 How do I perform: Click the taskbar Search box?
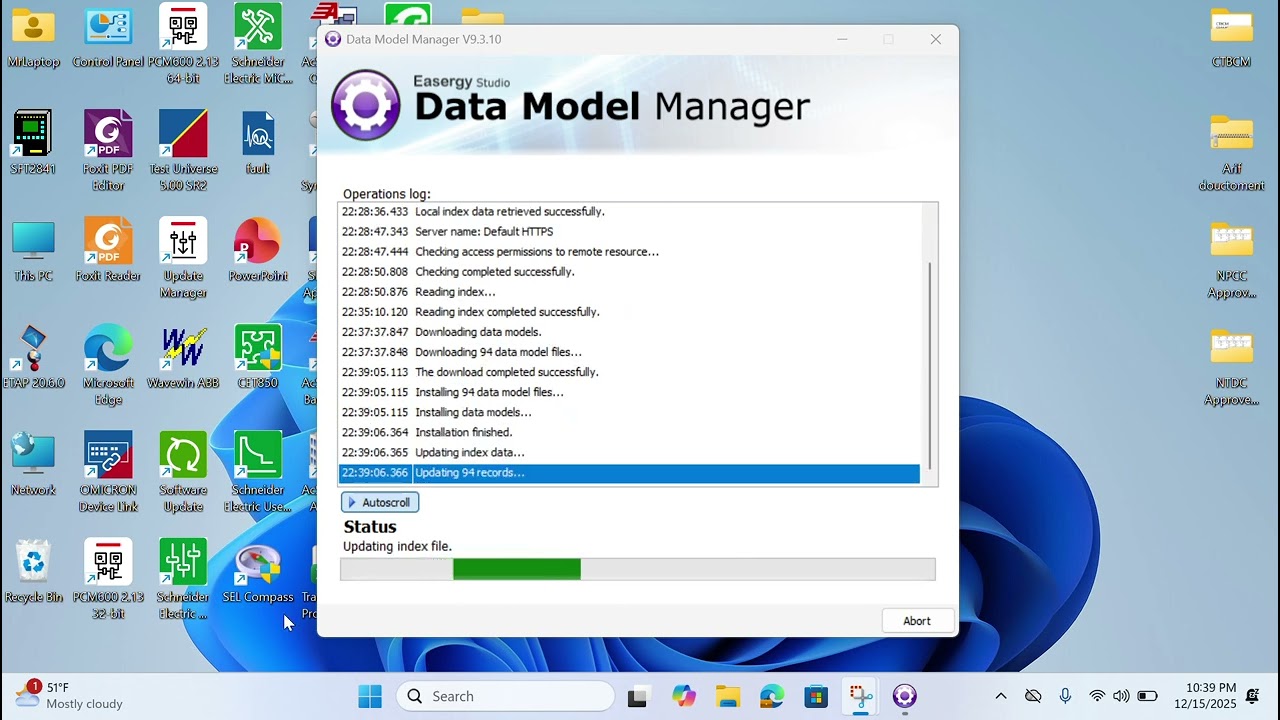(x=505, y=696)
